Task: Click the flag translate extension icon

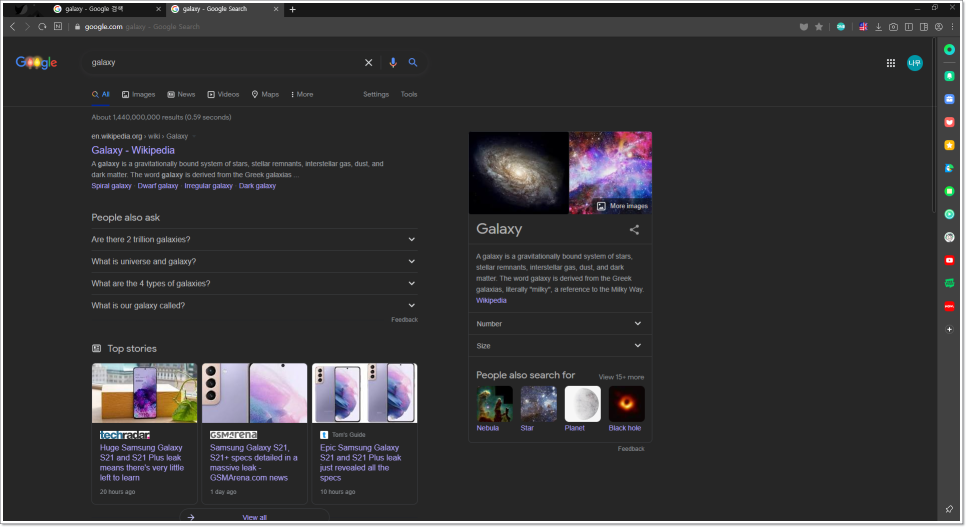Action: [x=863, y=27]
